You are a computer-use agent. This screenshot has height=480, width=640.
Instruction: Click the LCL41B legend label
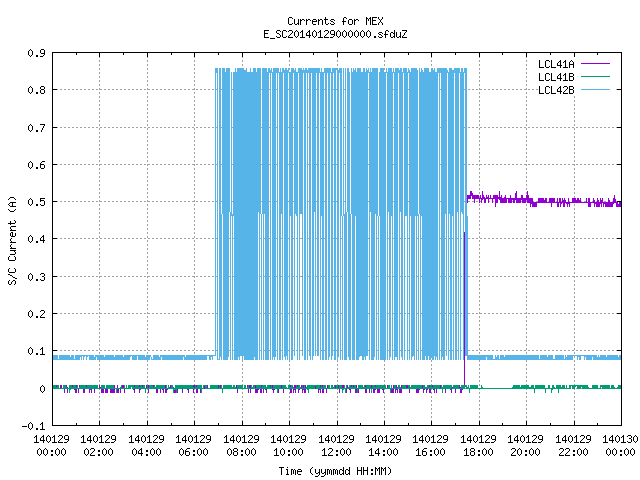[556, 77]
